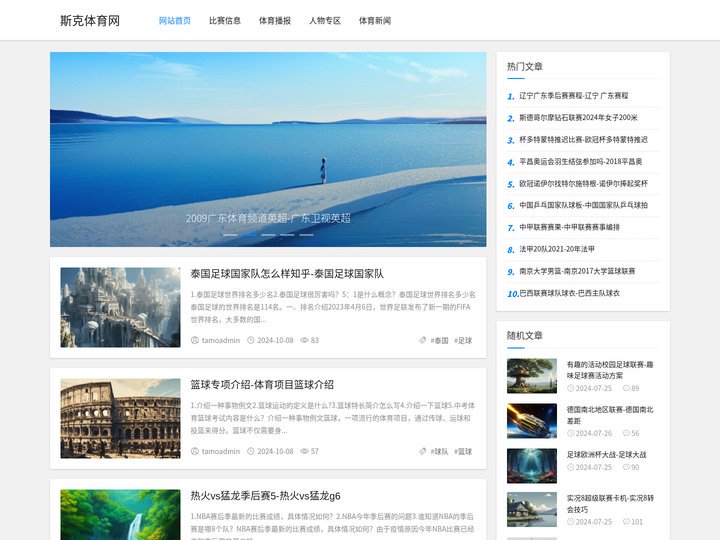
Task: Click spaceship thumbnail of 德国南北地区联赛
Action: (532, 421)
